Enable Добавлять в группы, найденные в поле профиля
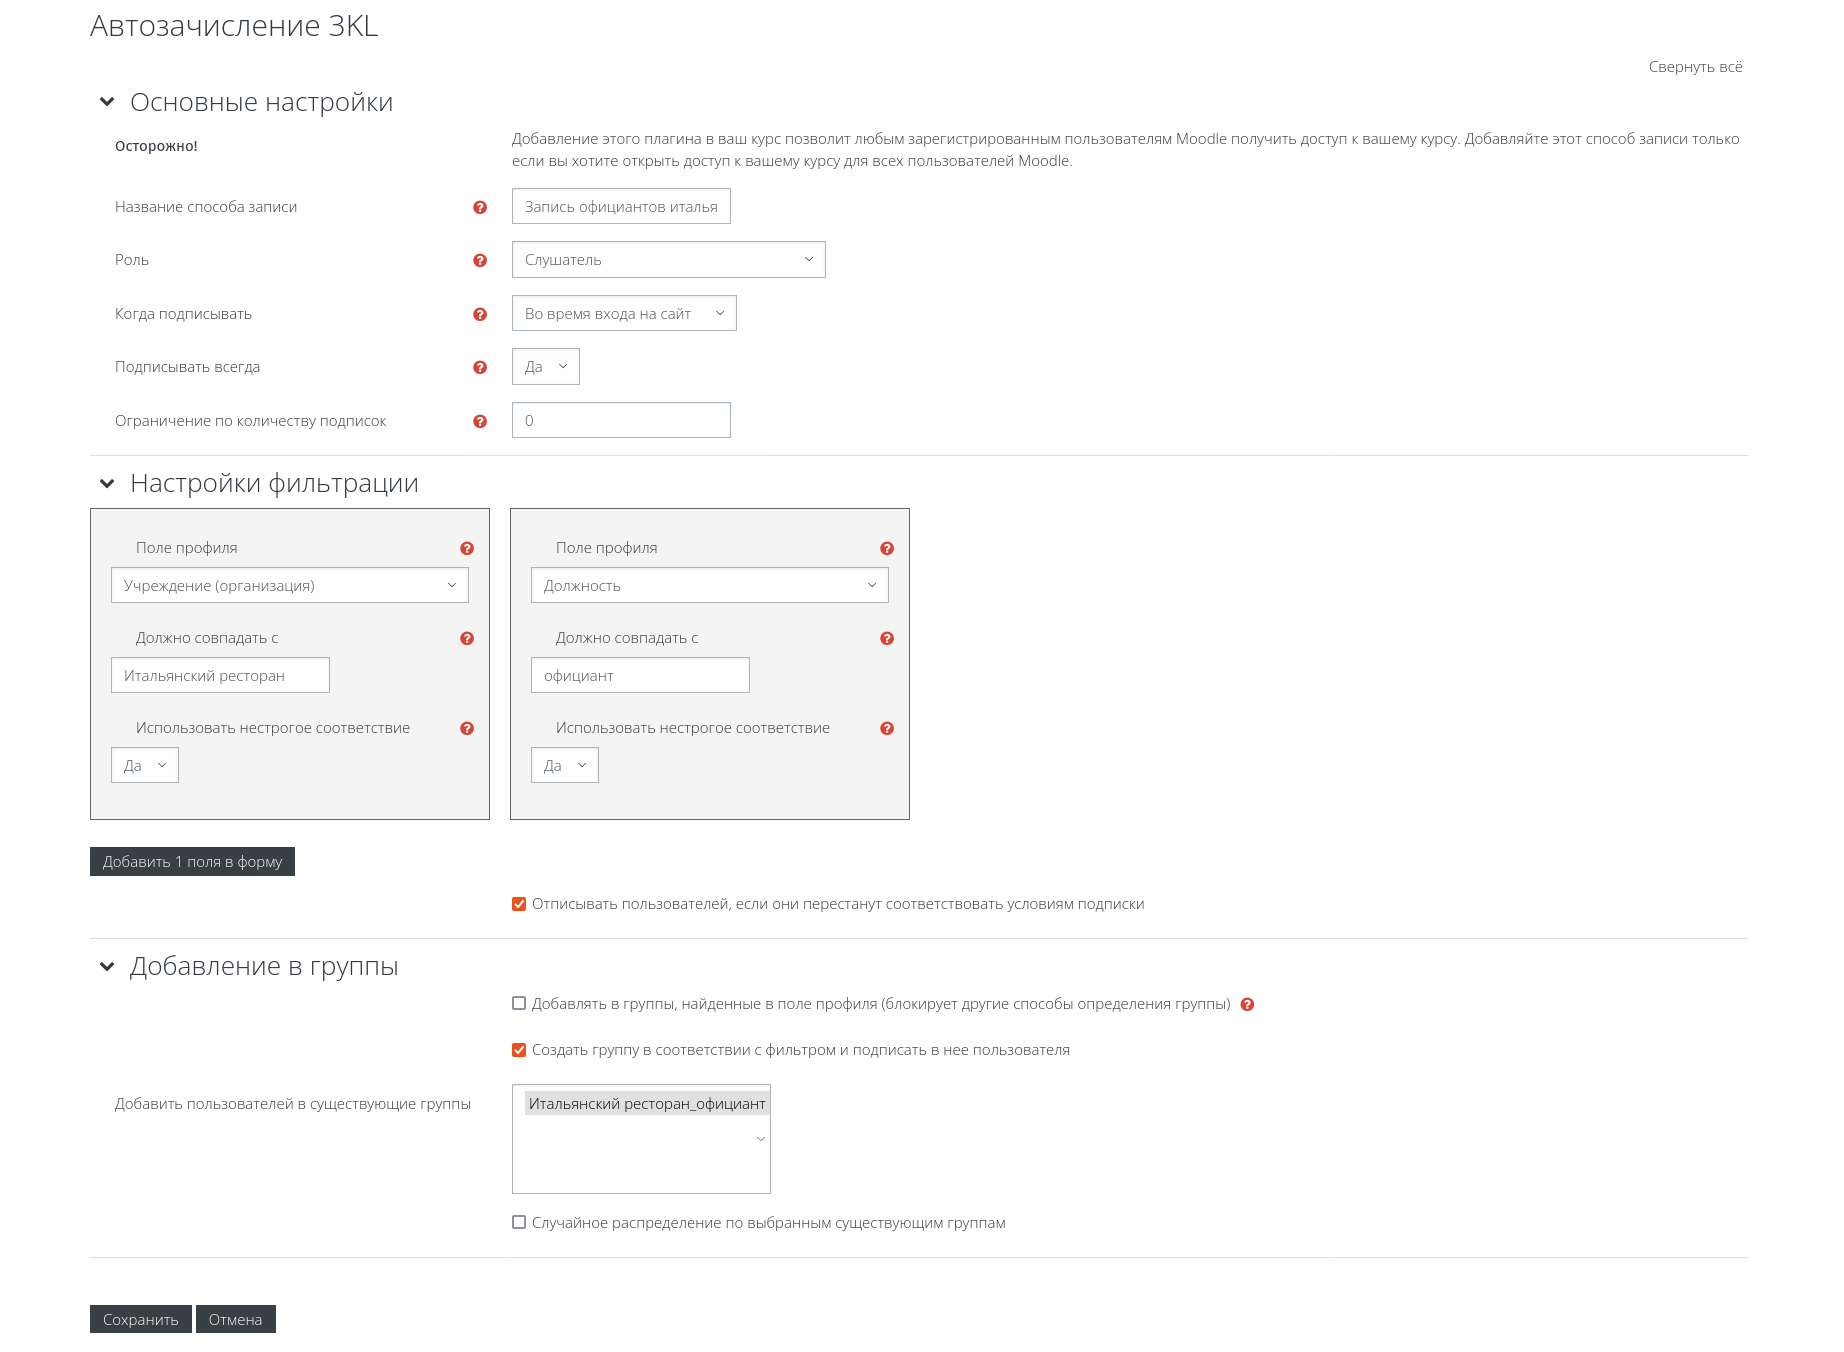 pos(519,1003)
